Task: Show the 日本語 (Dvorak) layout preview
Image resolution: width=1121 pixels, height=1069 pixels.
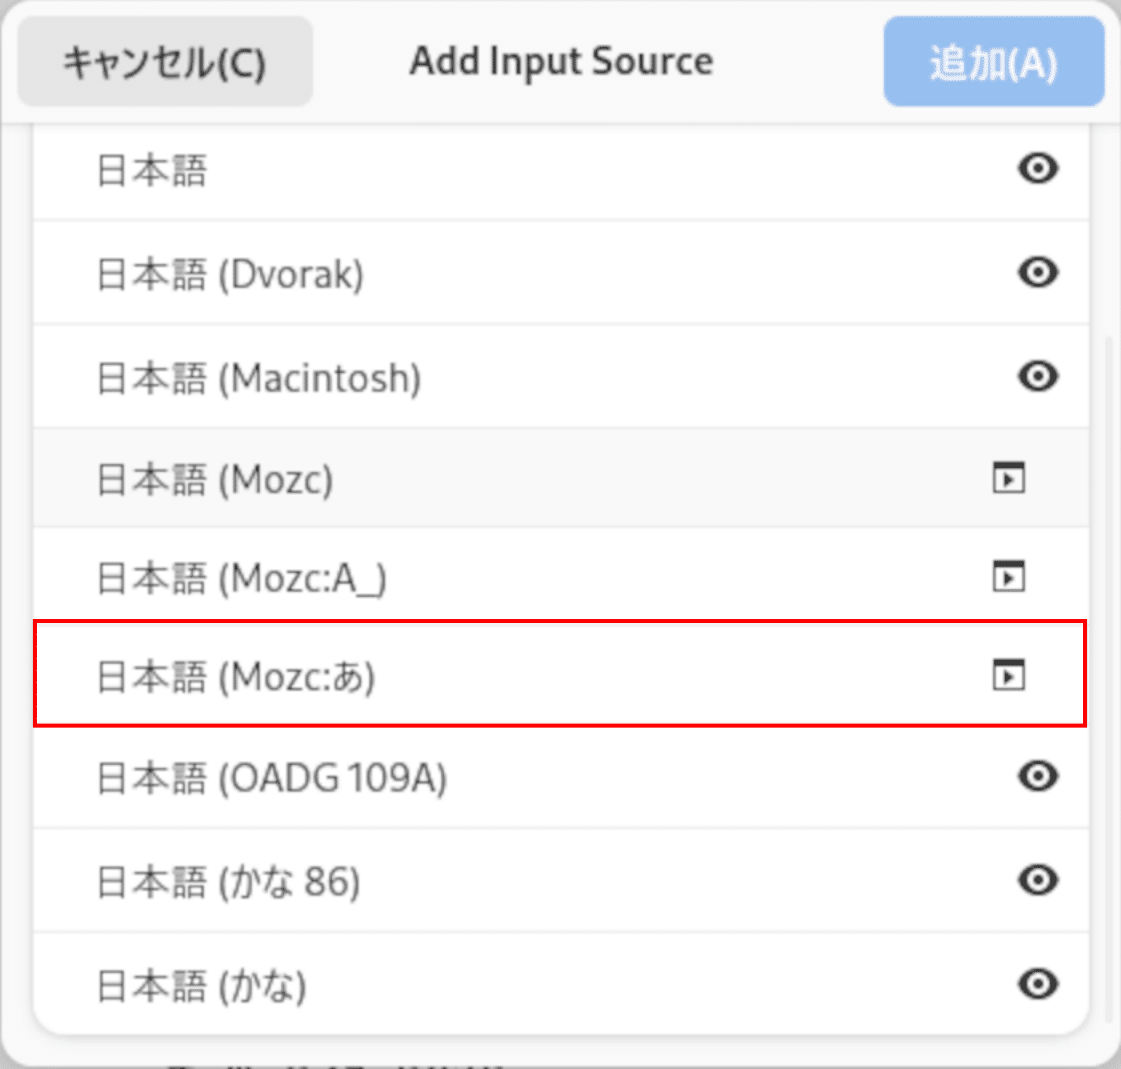Action: (1037, 273)
